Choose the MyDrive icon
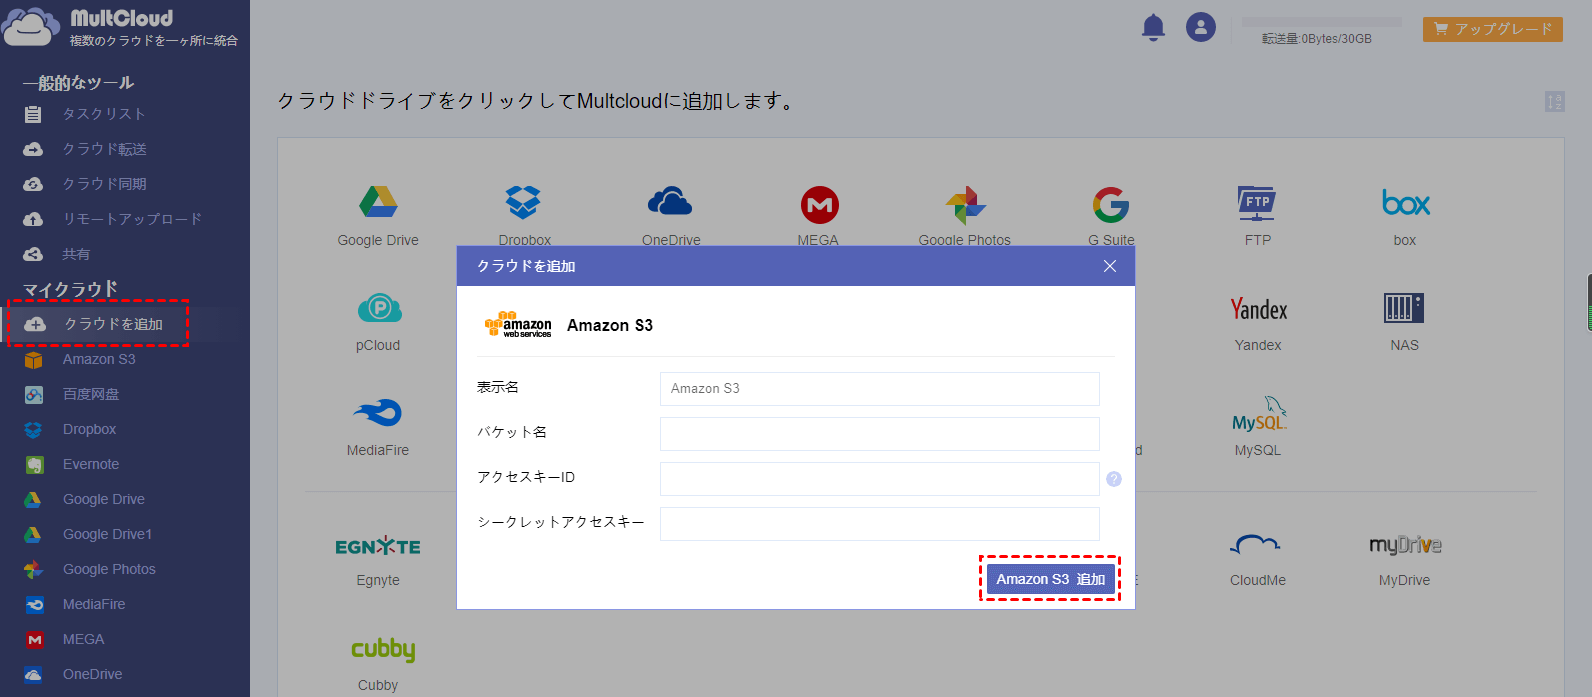 click(1405, 545)
